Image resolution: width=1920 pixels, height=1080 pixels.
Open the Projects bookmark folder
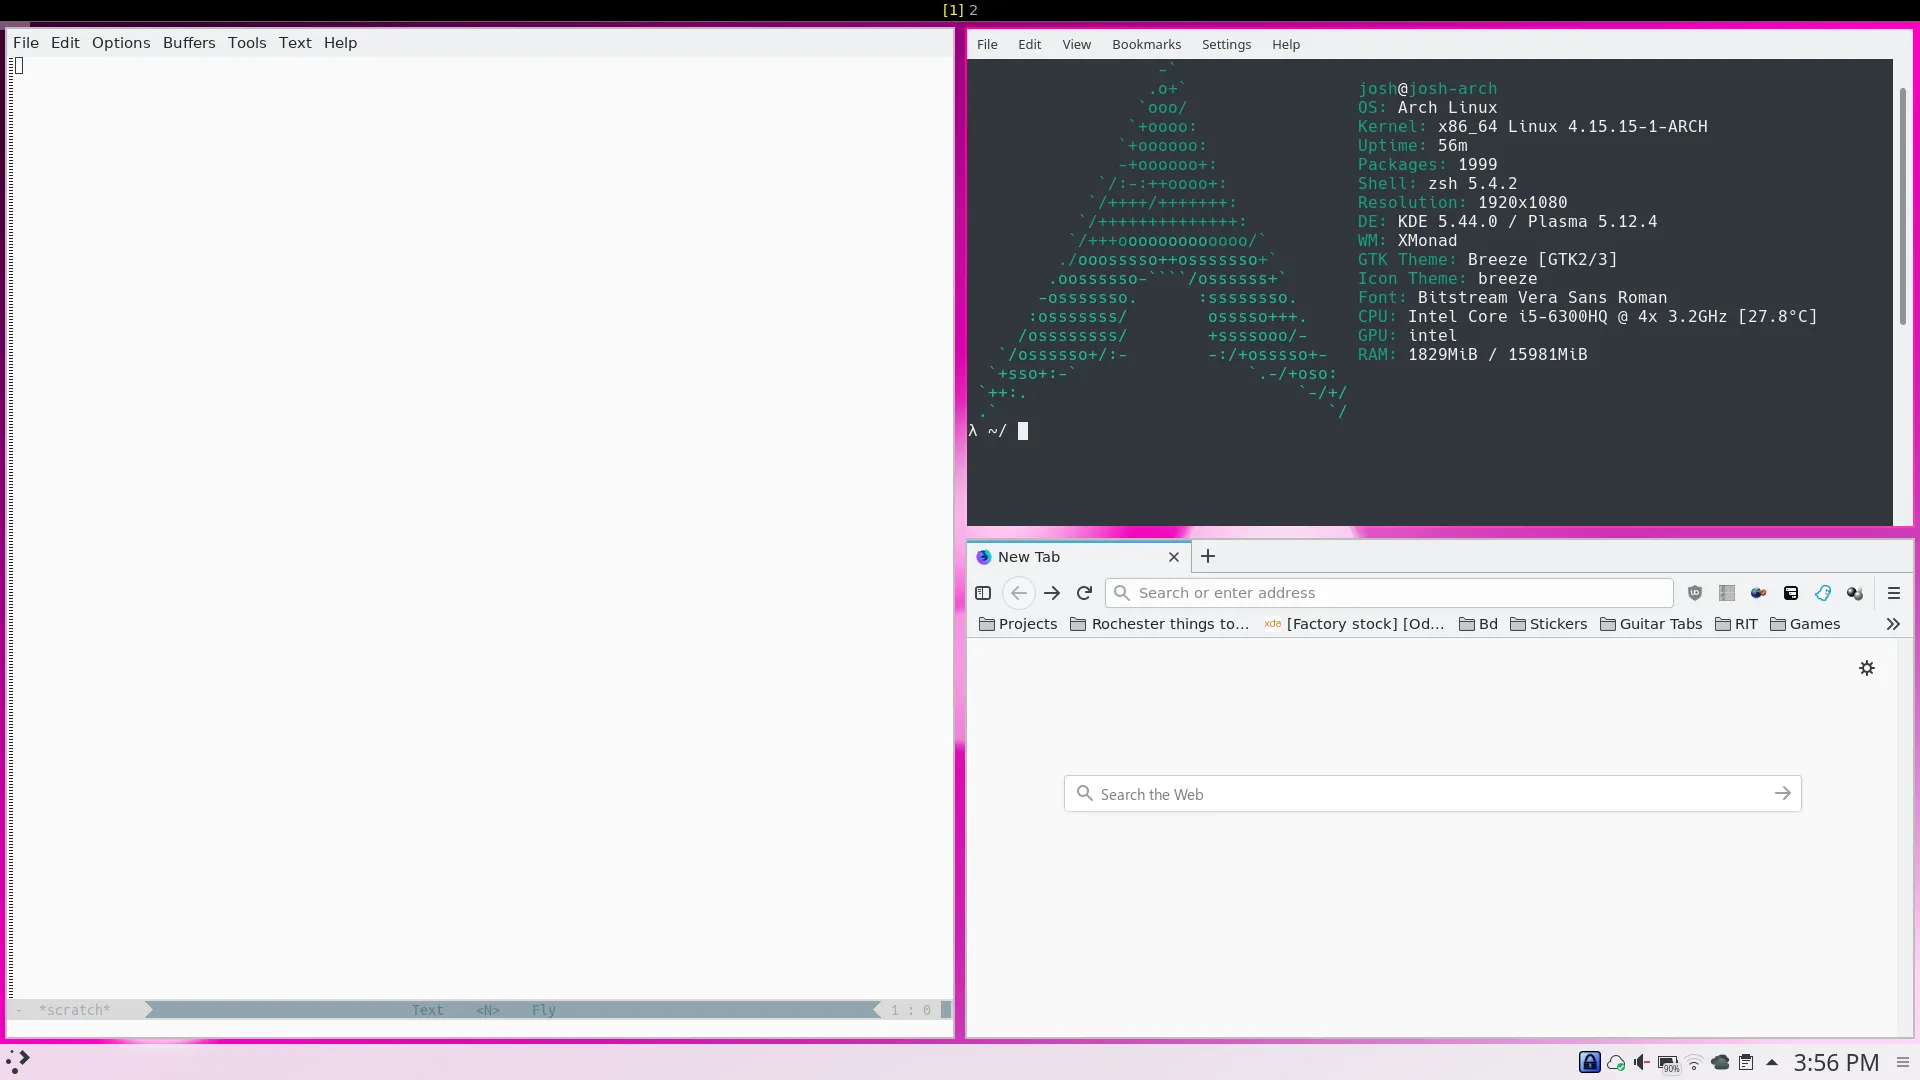coord(1017,624)
